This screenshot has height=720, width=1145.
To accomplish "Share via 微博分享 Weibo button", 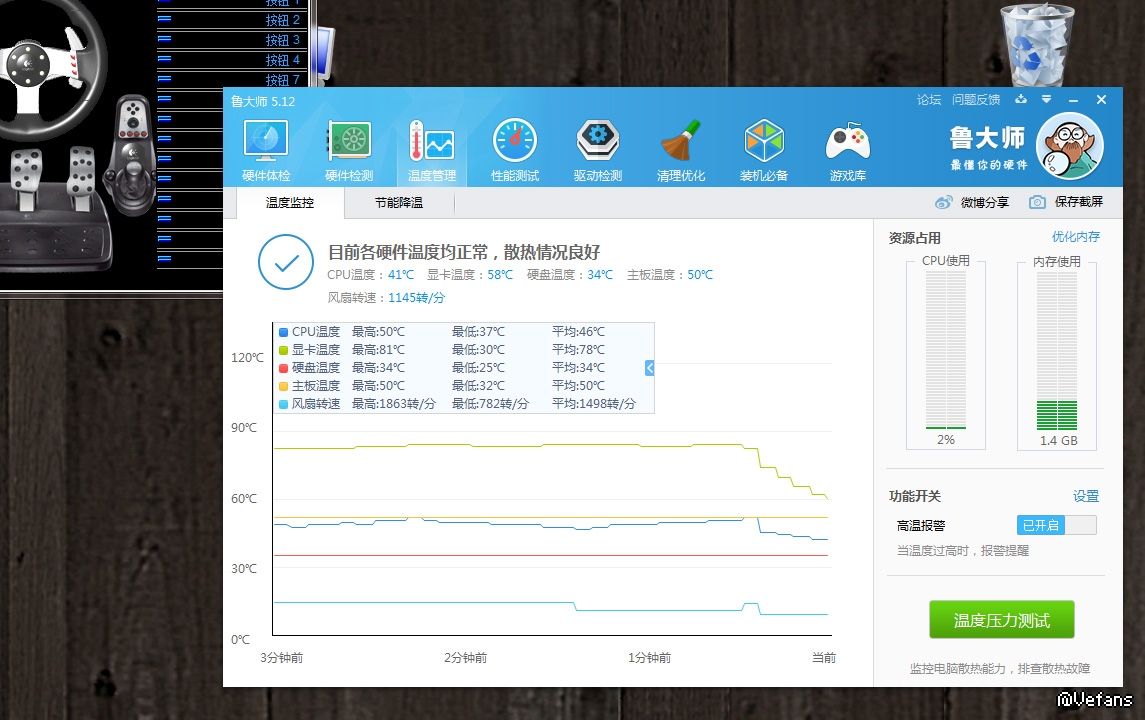I will pyautogui.click(x=972, y=202).
